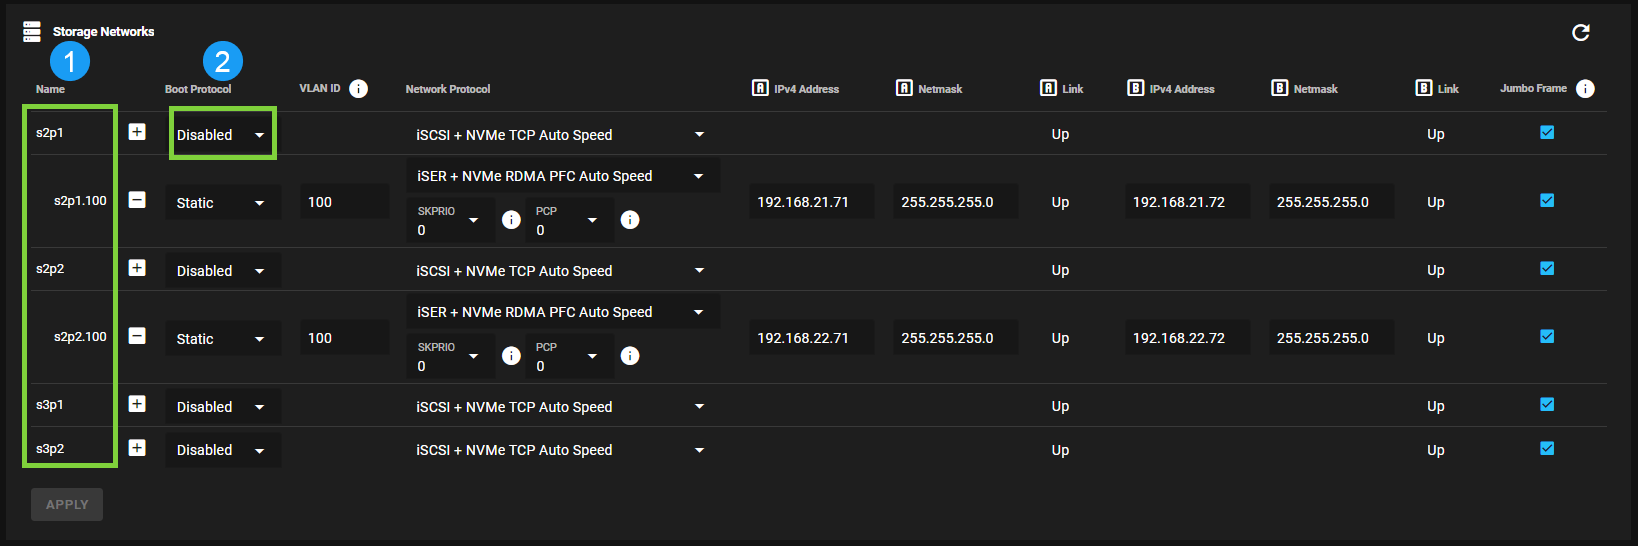The width and height of the screenshot is (1638, 546).
Task: Add a VLAN with s3p1's plus icon
Action: point(137,404)
